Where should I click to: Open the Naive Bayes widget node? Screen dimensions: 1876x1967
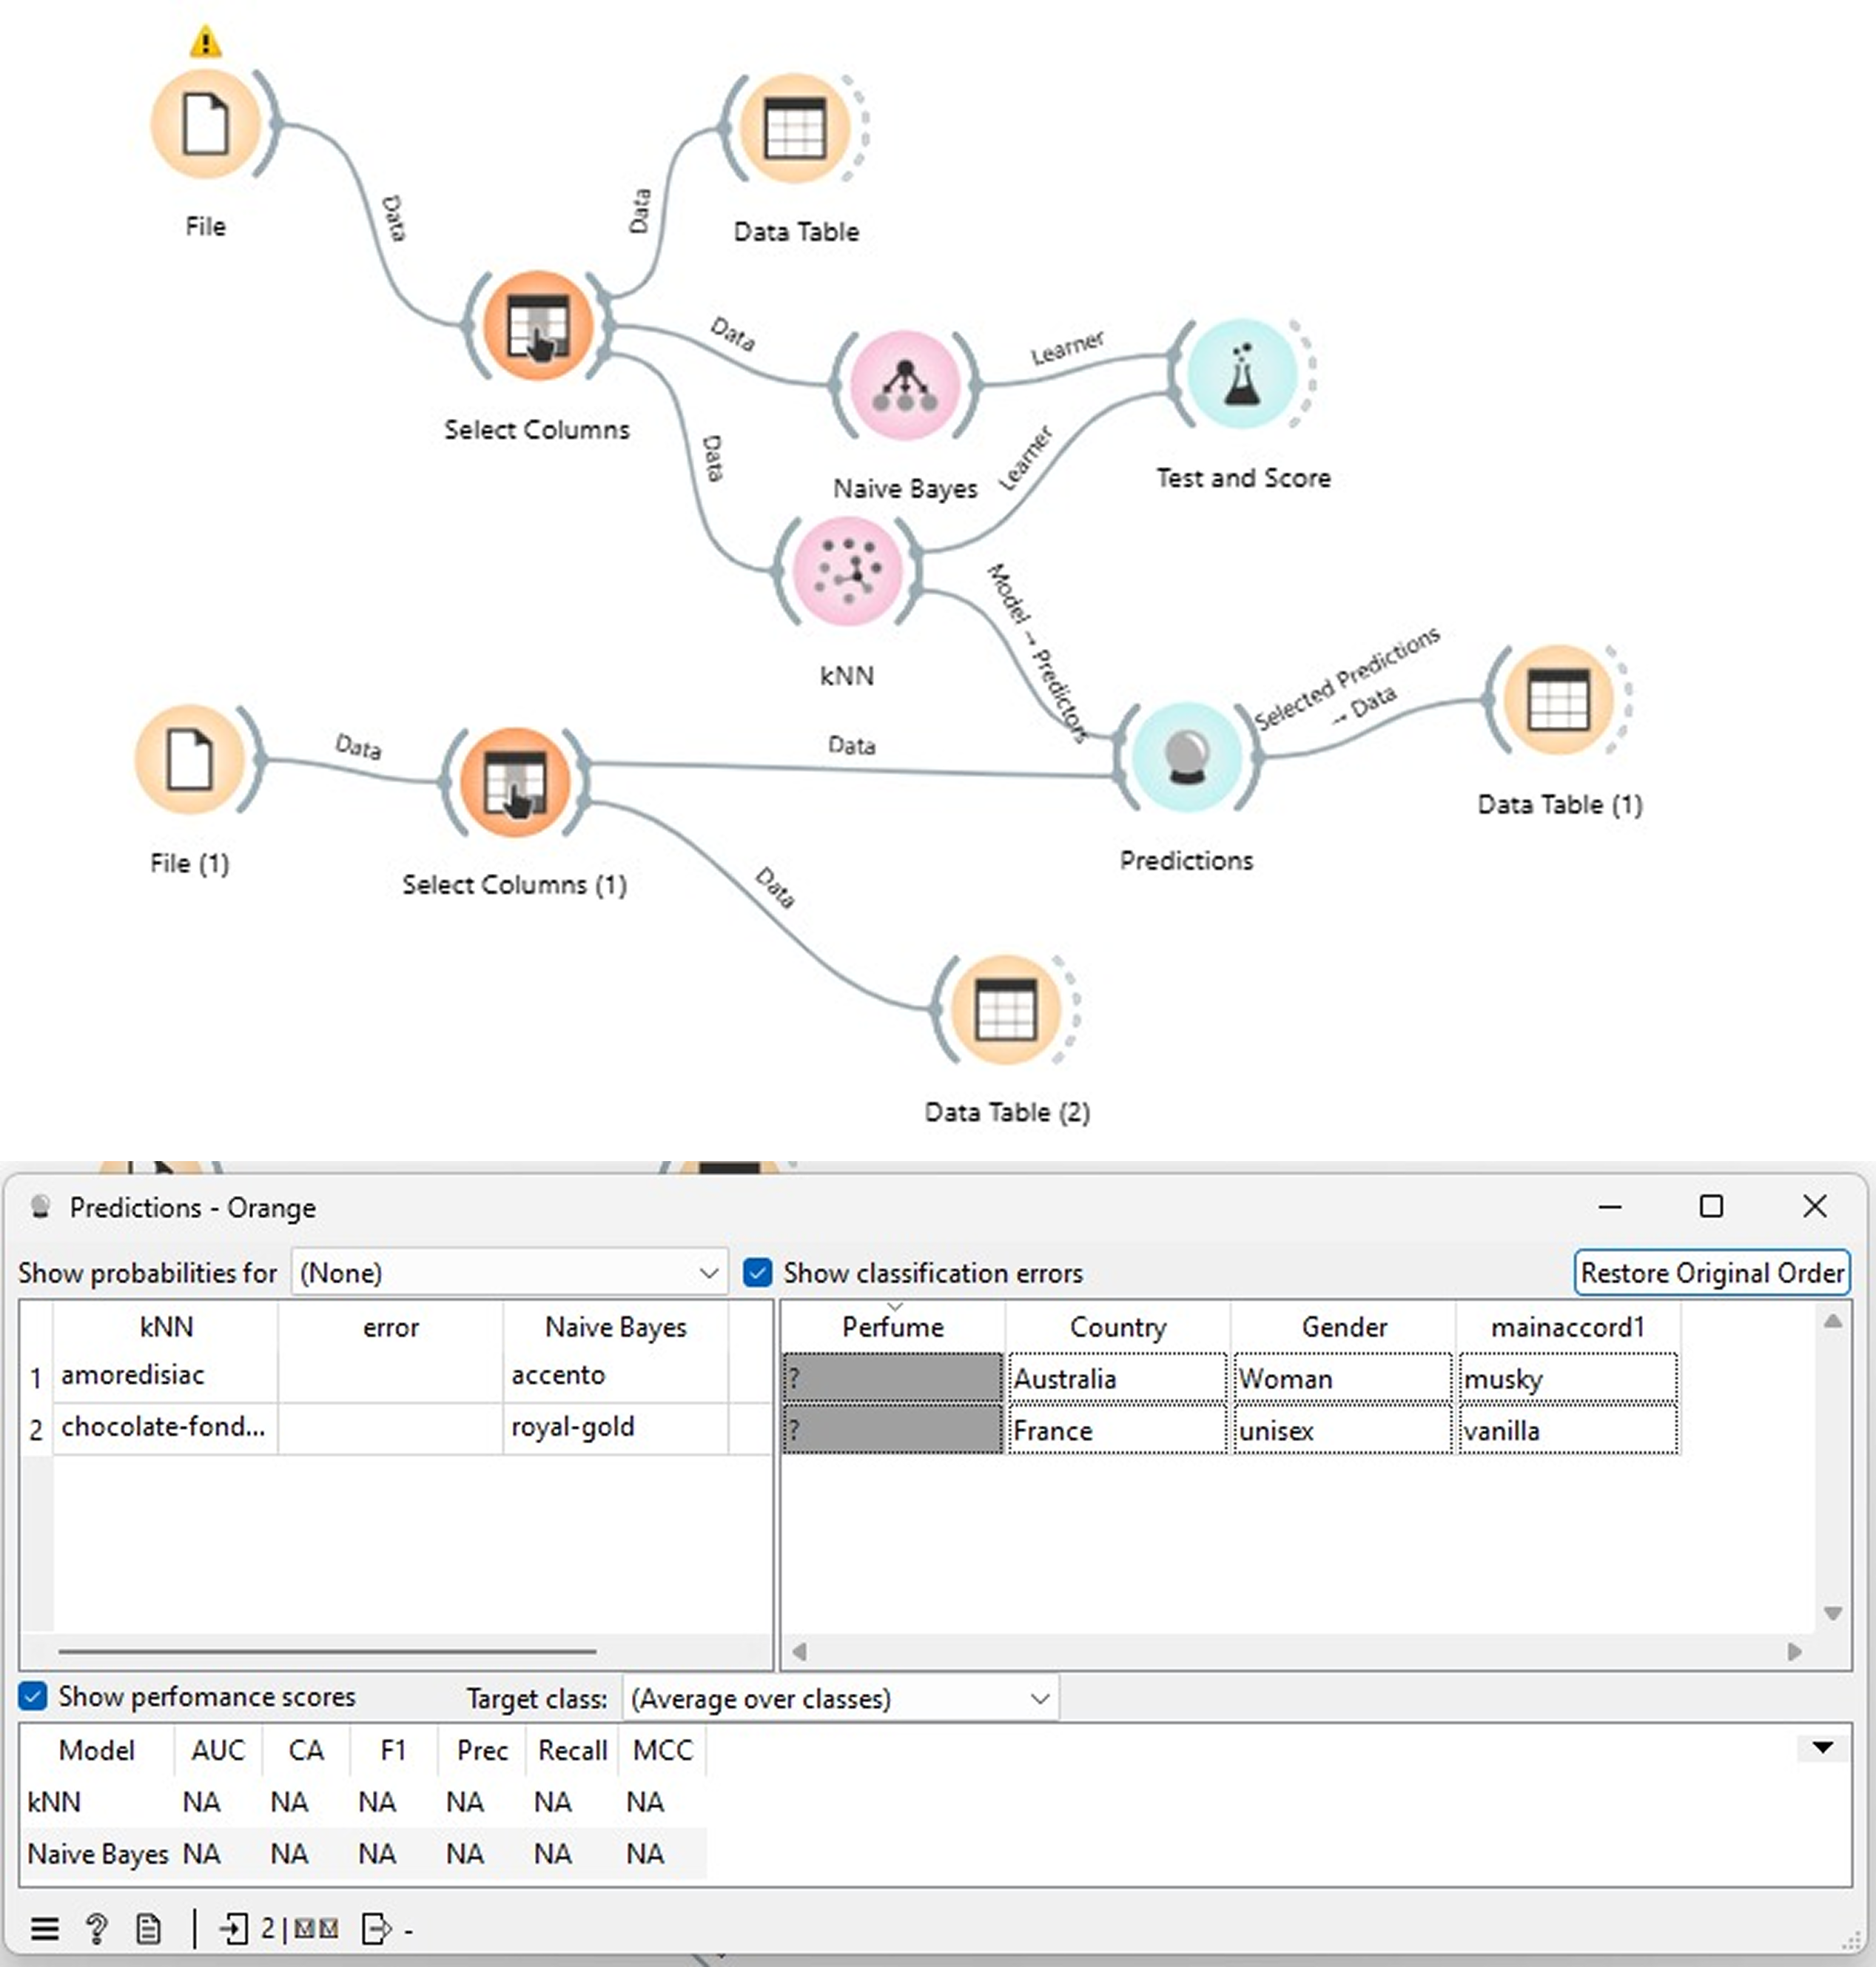pos(905,385)
